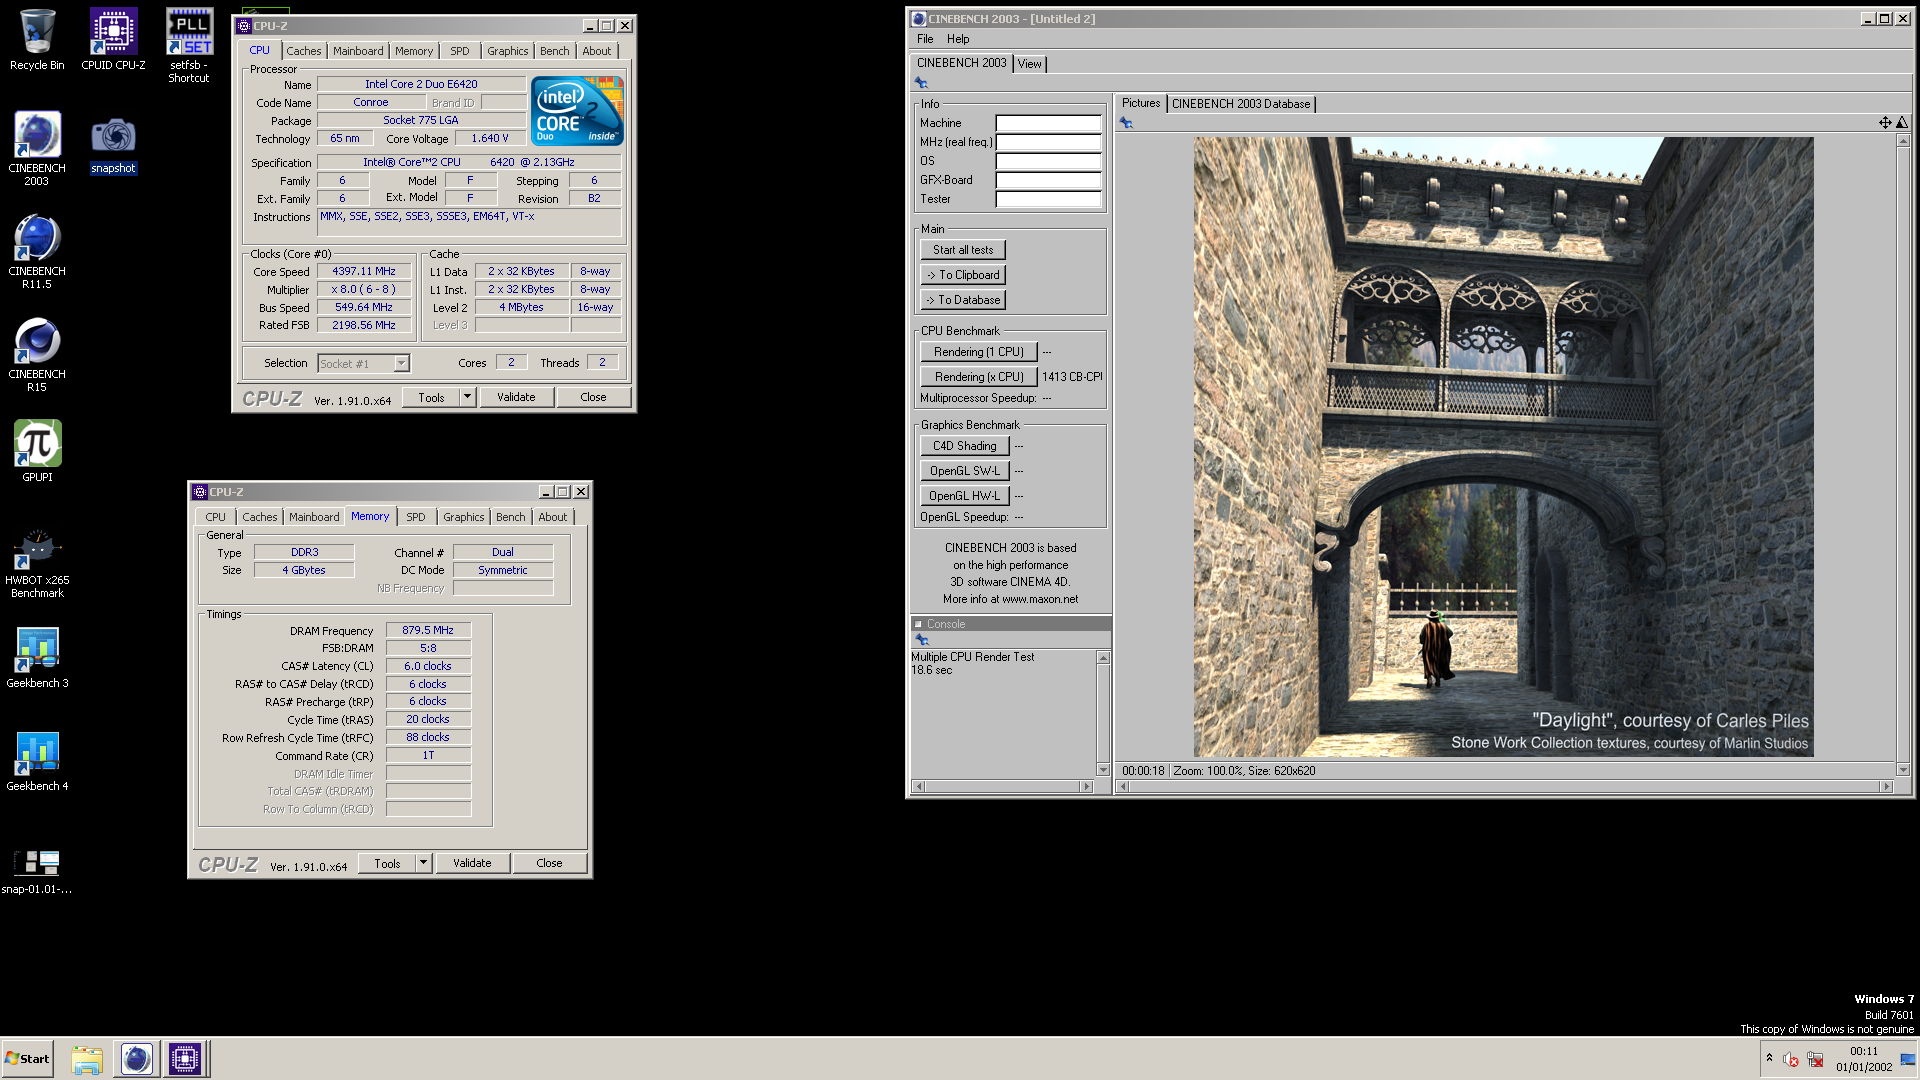Click pin icon in Pictures panel
Image resolution: width=1920 pixels, height=1080 pixels.
[1126, 123]
